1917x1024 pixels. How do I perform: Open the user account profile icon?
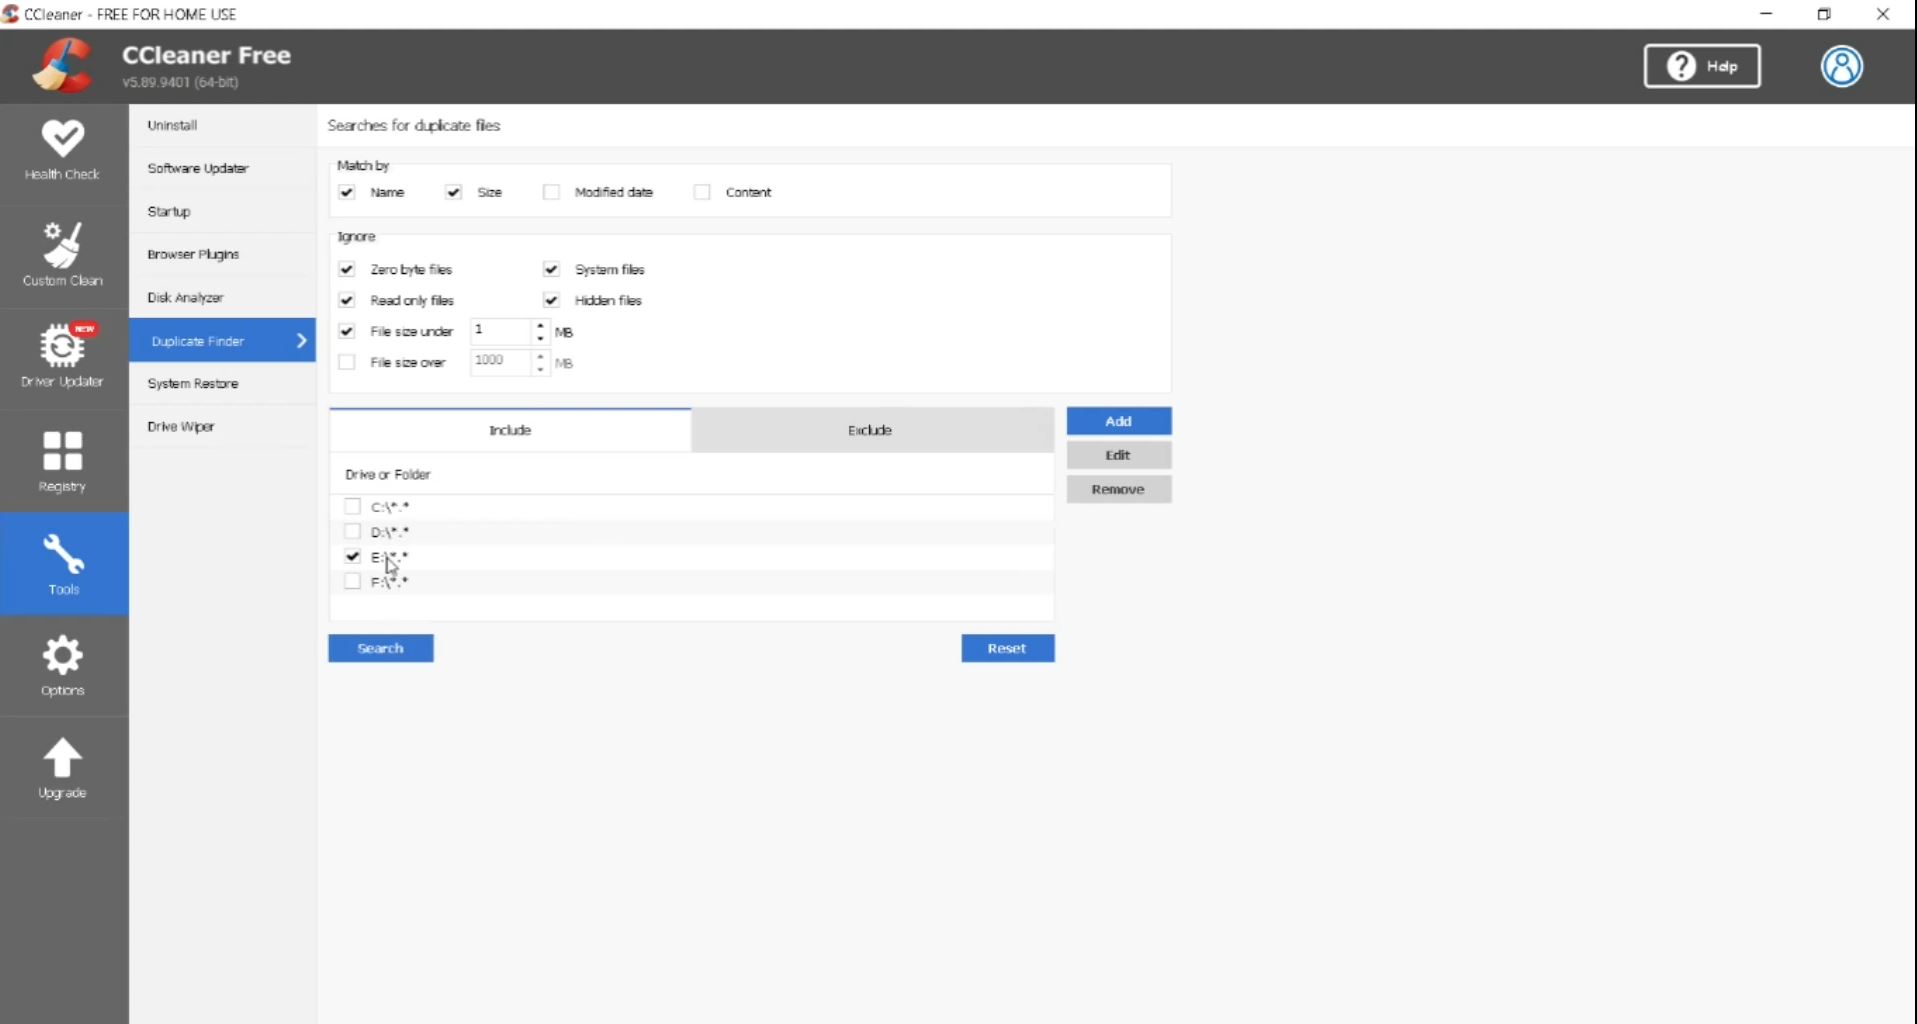[x=1841, y=67]
